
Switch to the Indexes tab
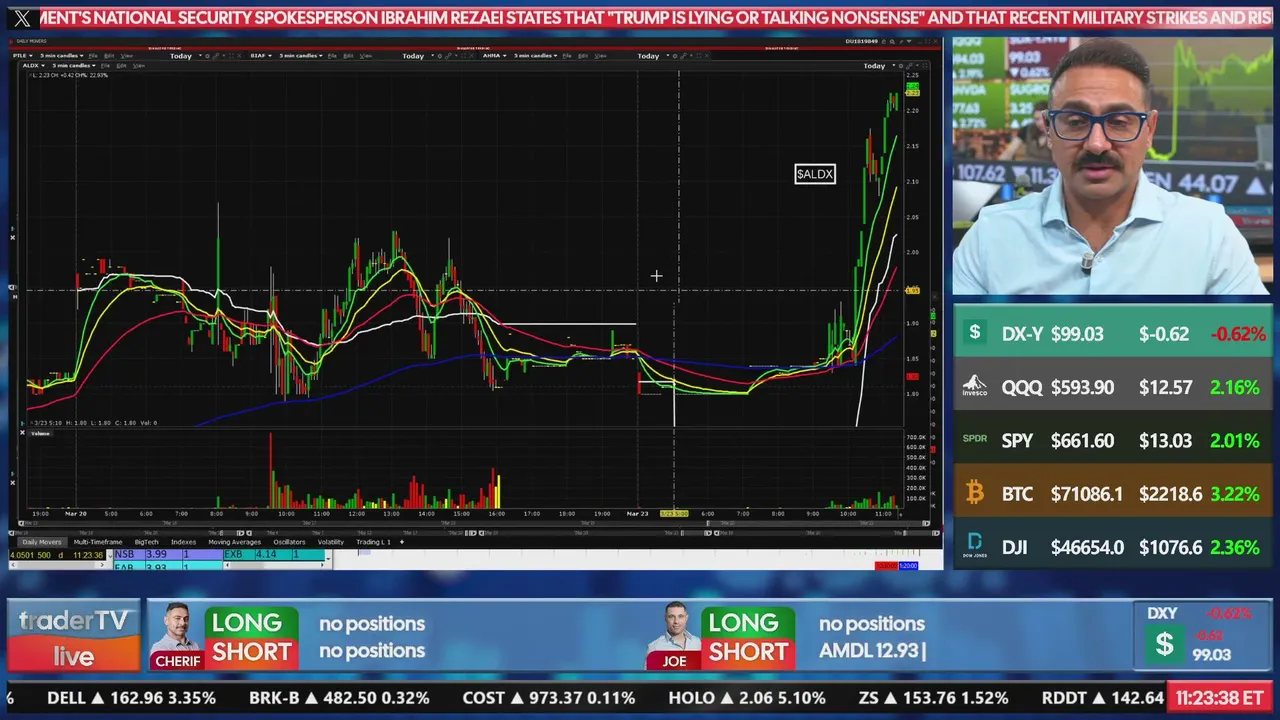pos(183,542)
